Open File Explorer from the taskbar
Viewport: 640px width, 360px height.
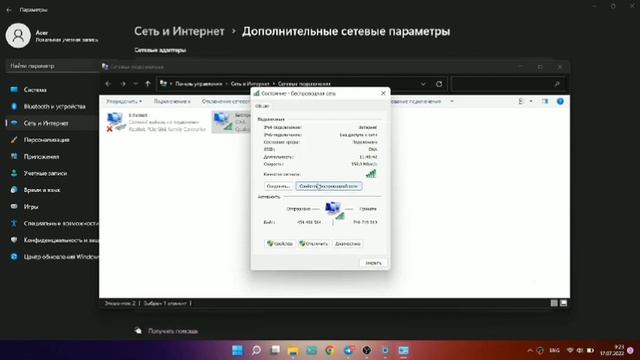(x=293, y=350)
